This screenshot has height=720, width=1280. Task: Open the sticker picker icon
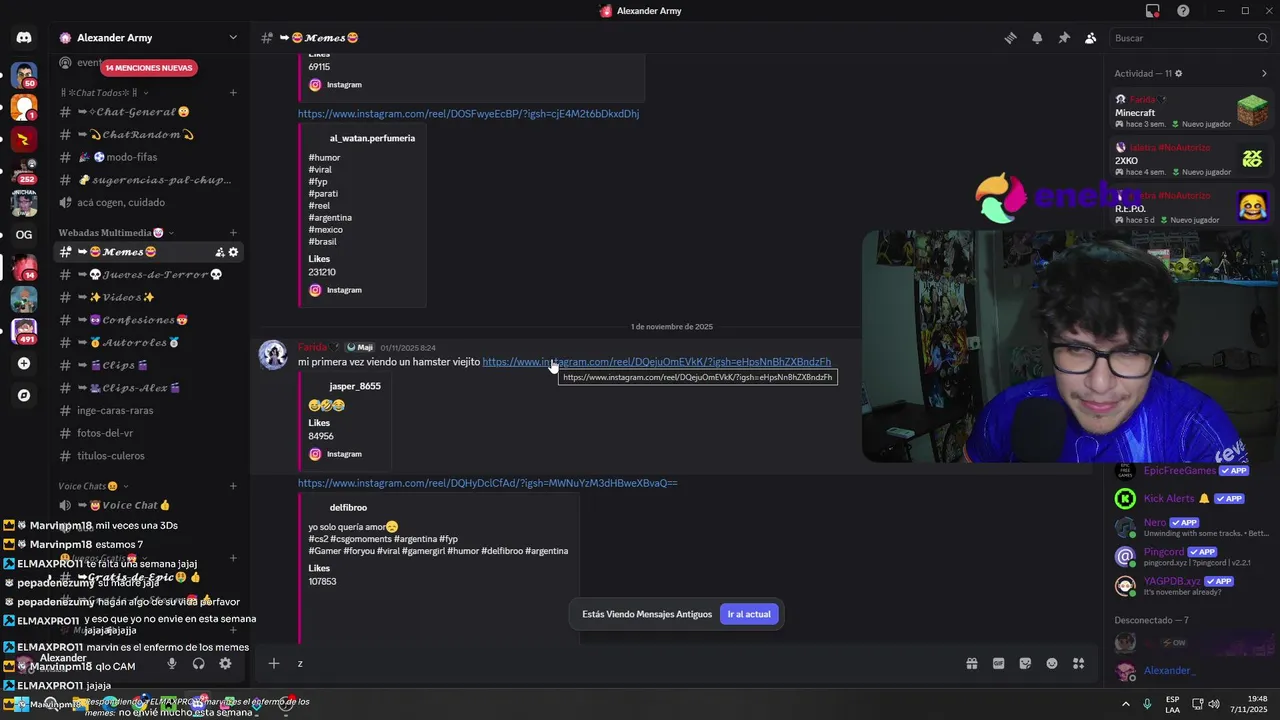pyautogui.click(x=1025, y=663)
